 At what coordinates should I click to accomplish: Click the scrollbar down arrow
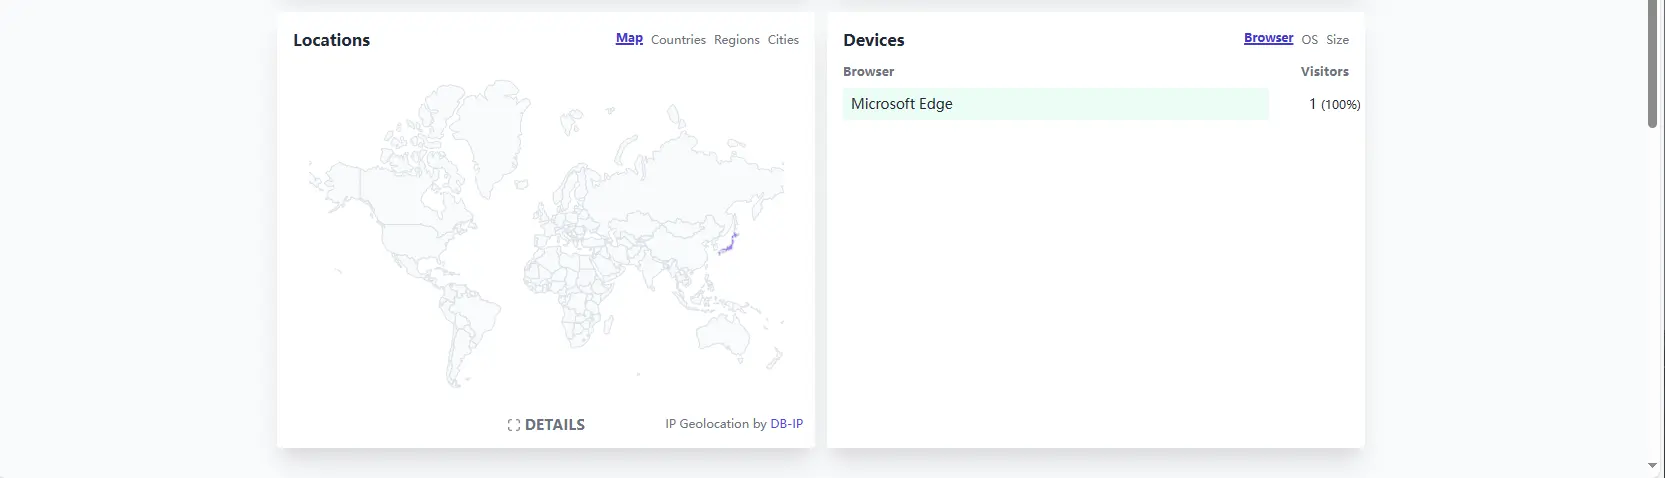[x=1652, y=466]
